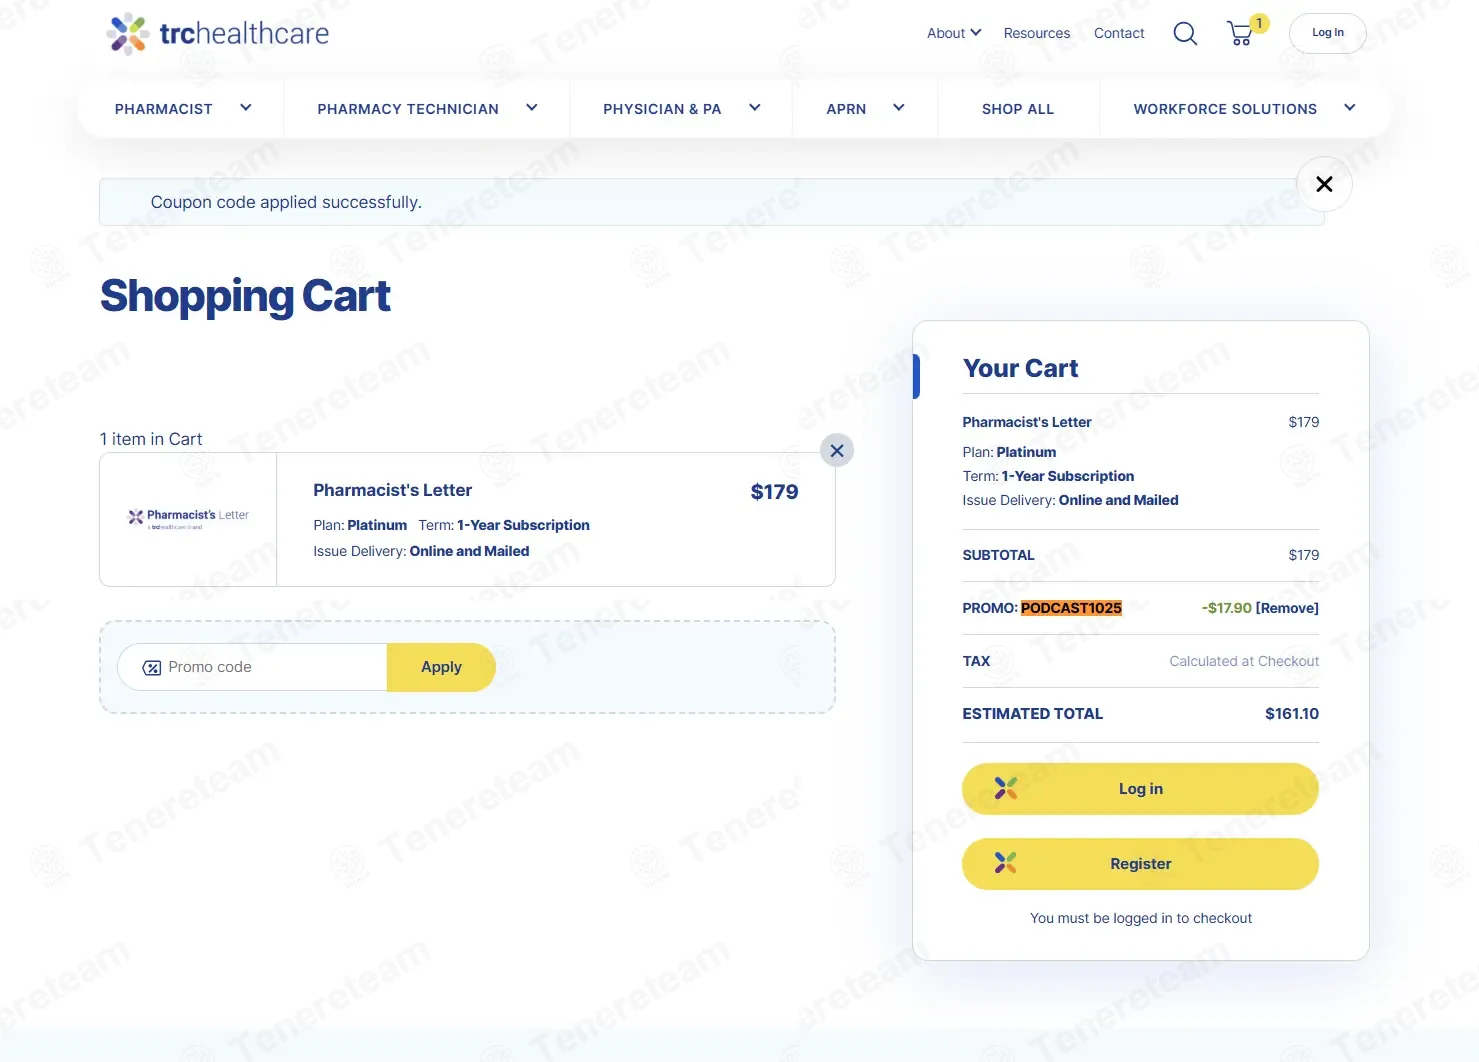Select the SUBTOTAL $179 amount
This screenshot has height=1062, width=1479.
pyautogui.click(x=1304, y=555)
